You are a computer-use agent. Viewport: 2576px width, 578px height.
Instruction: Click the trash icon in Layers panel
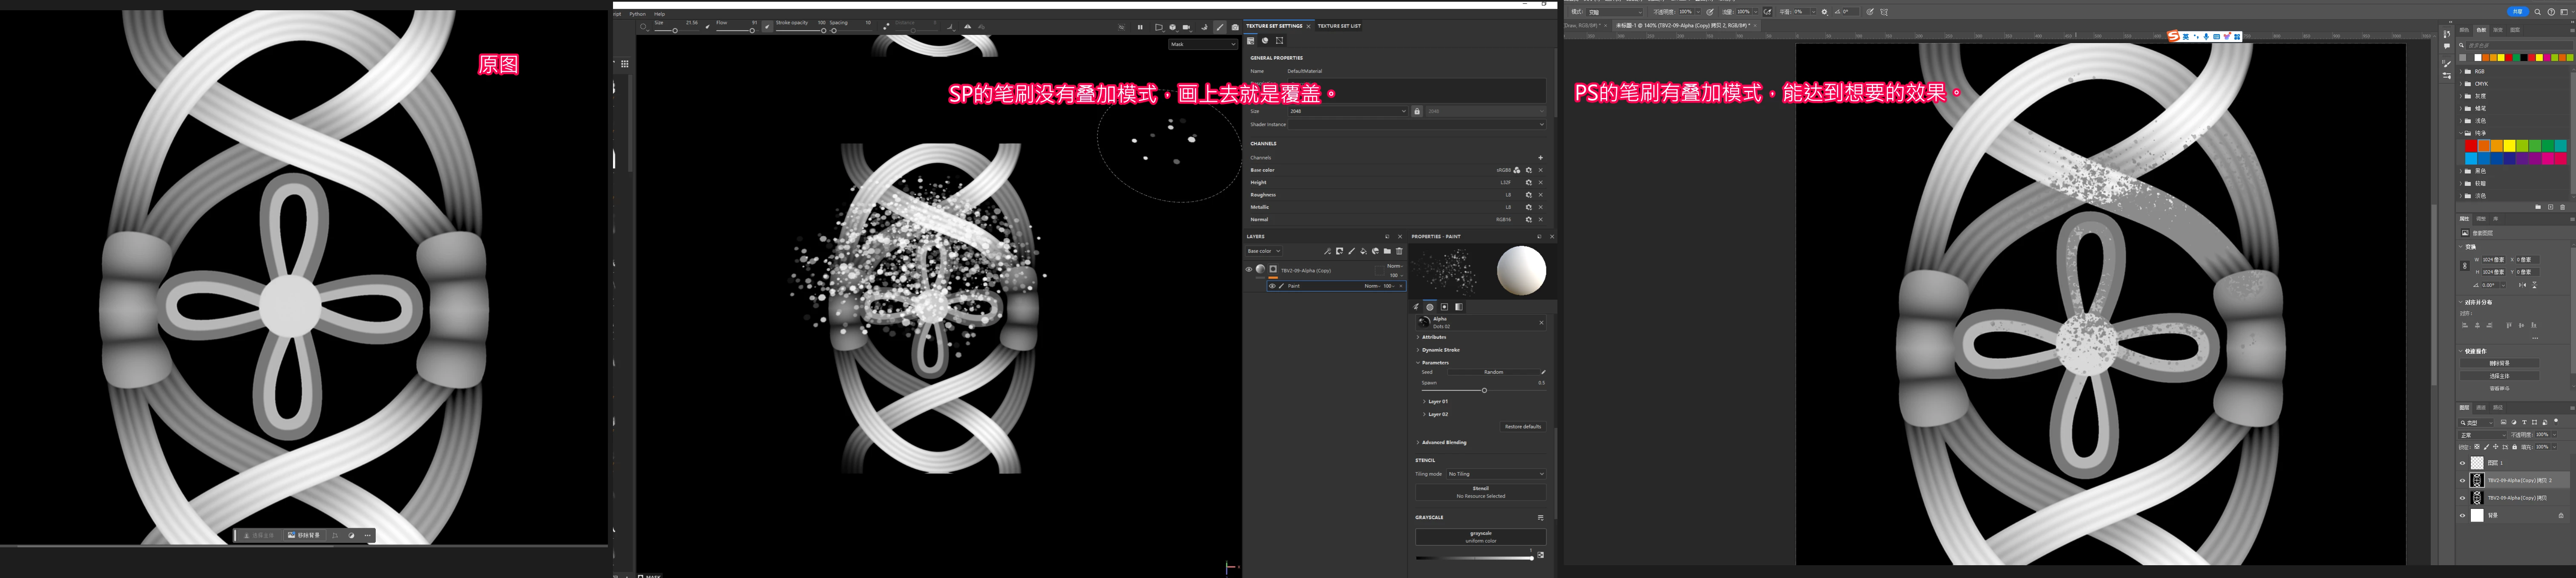(x=1399, y=251)
